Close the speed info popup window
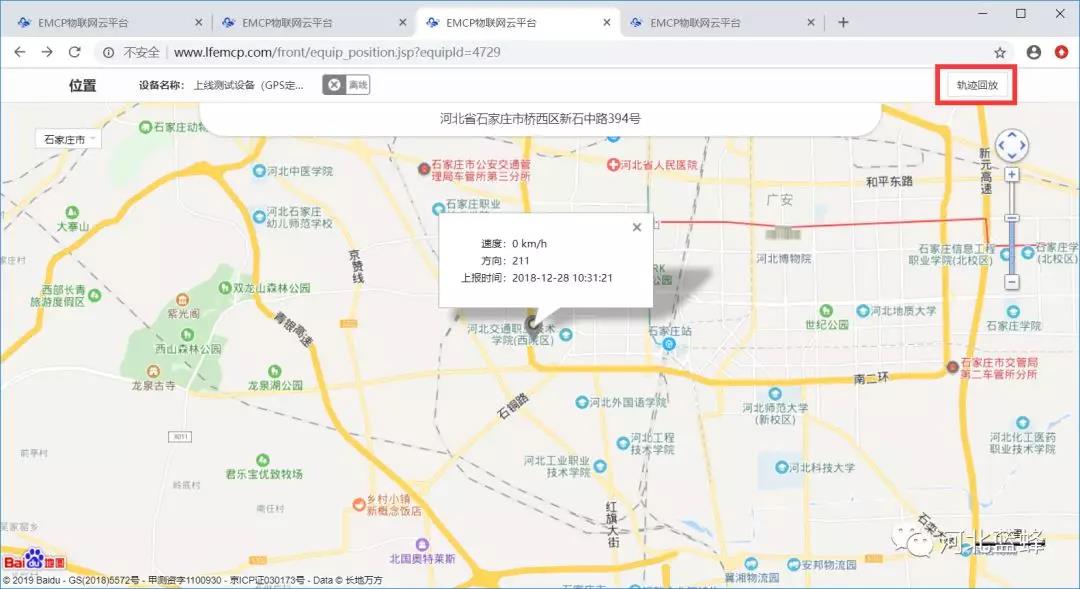Image resolution: width=1080 pixels, height=589 pixels. (637, 227)
